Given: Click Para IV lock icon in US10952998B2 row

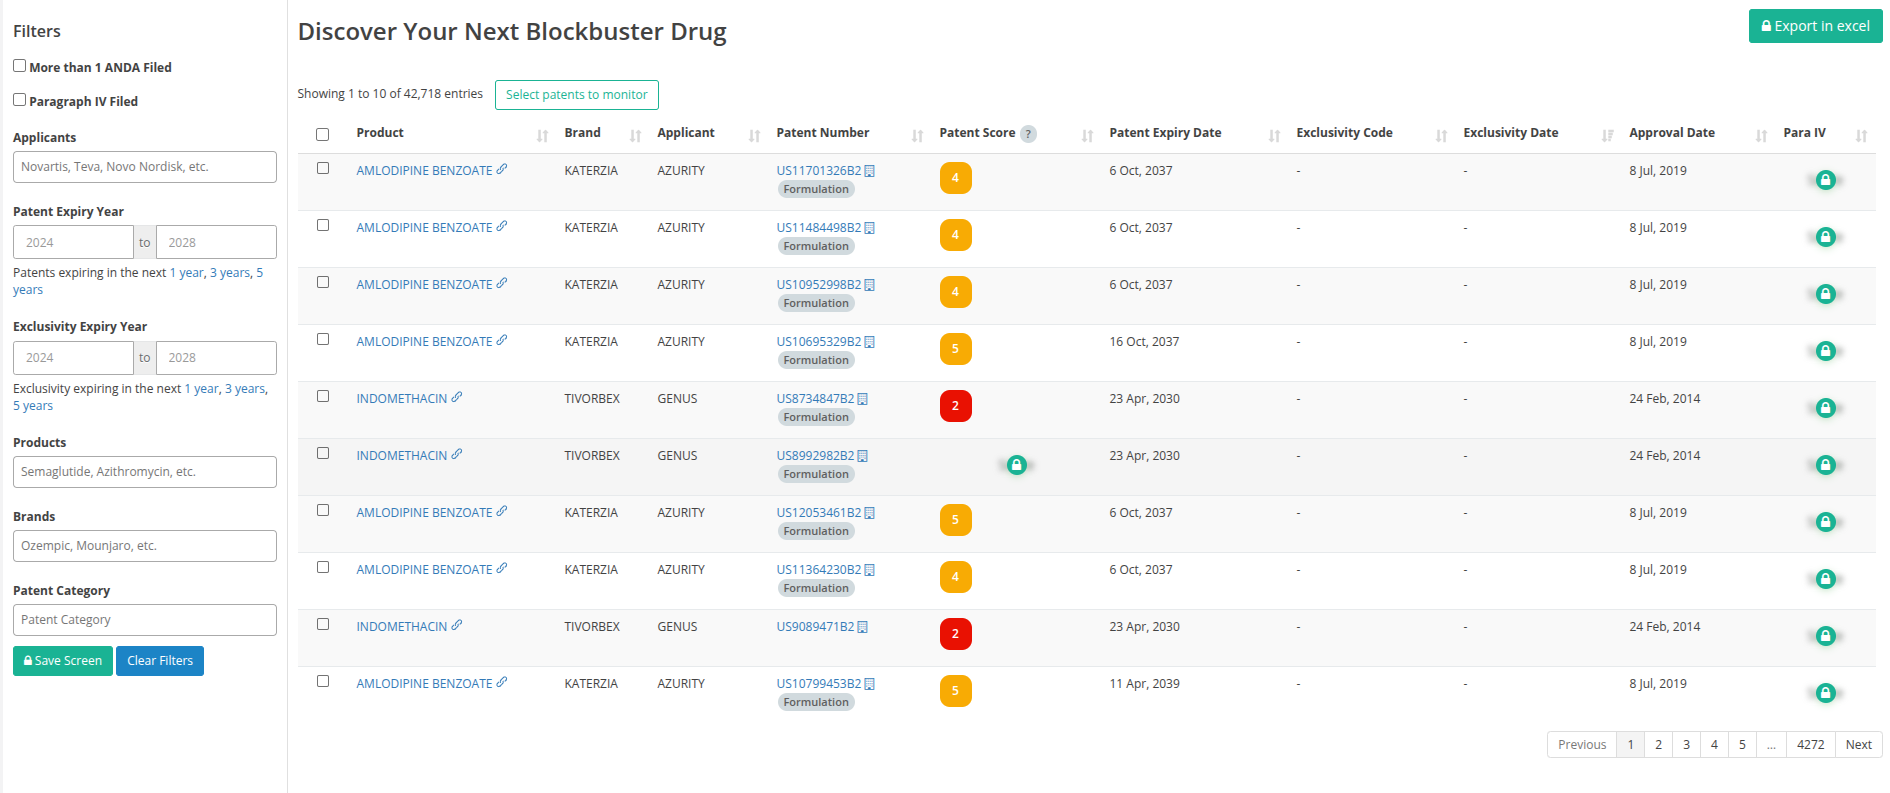Looking at the screenshot, I should [x=1825, y=294].
